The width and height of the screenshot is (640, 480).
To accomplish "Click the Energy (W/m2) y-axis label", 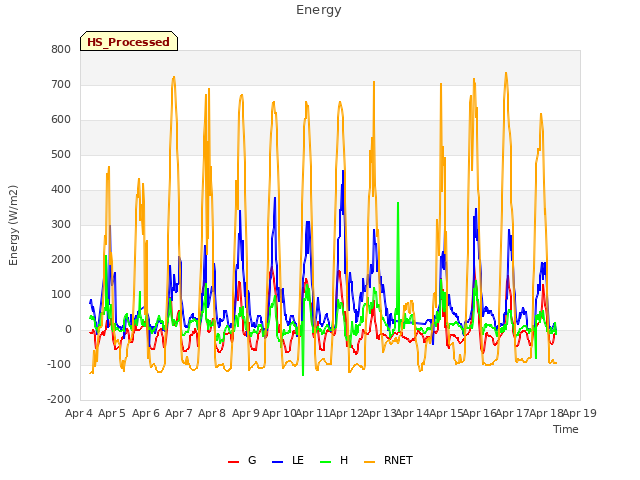I will click(x=13, y=225).
